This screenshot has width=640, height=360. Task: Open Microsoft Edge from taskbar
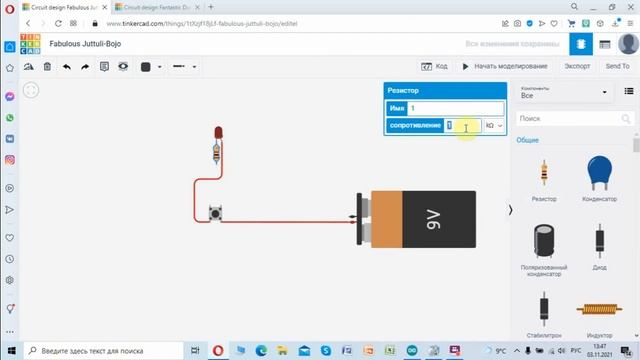pyautogui.click(x=261, y=350)
